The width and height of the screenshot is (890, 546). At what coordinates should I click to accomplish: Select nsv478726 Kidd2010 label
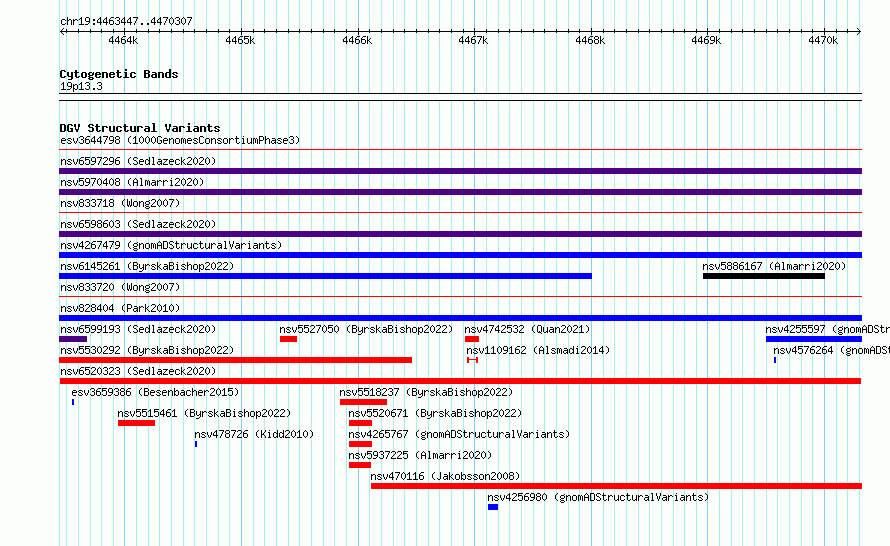(x=254, y=434)
